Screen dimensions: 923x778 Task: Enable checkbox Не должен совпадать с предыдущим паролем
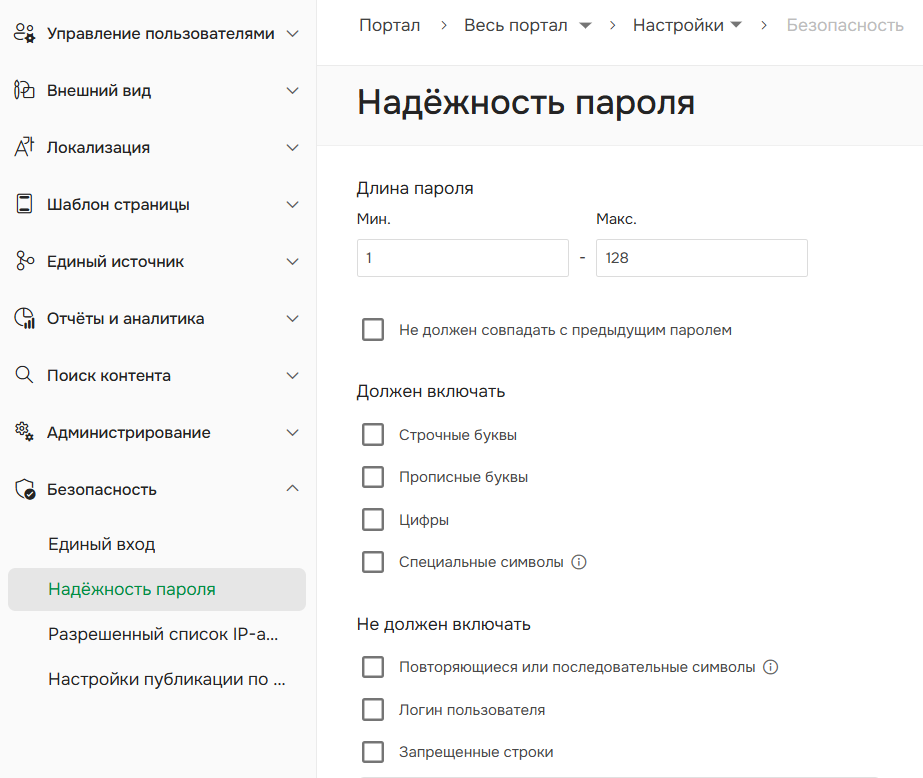373,329
